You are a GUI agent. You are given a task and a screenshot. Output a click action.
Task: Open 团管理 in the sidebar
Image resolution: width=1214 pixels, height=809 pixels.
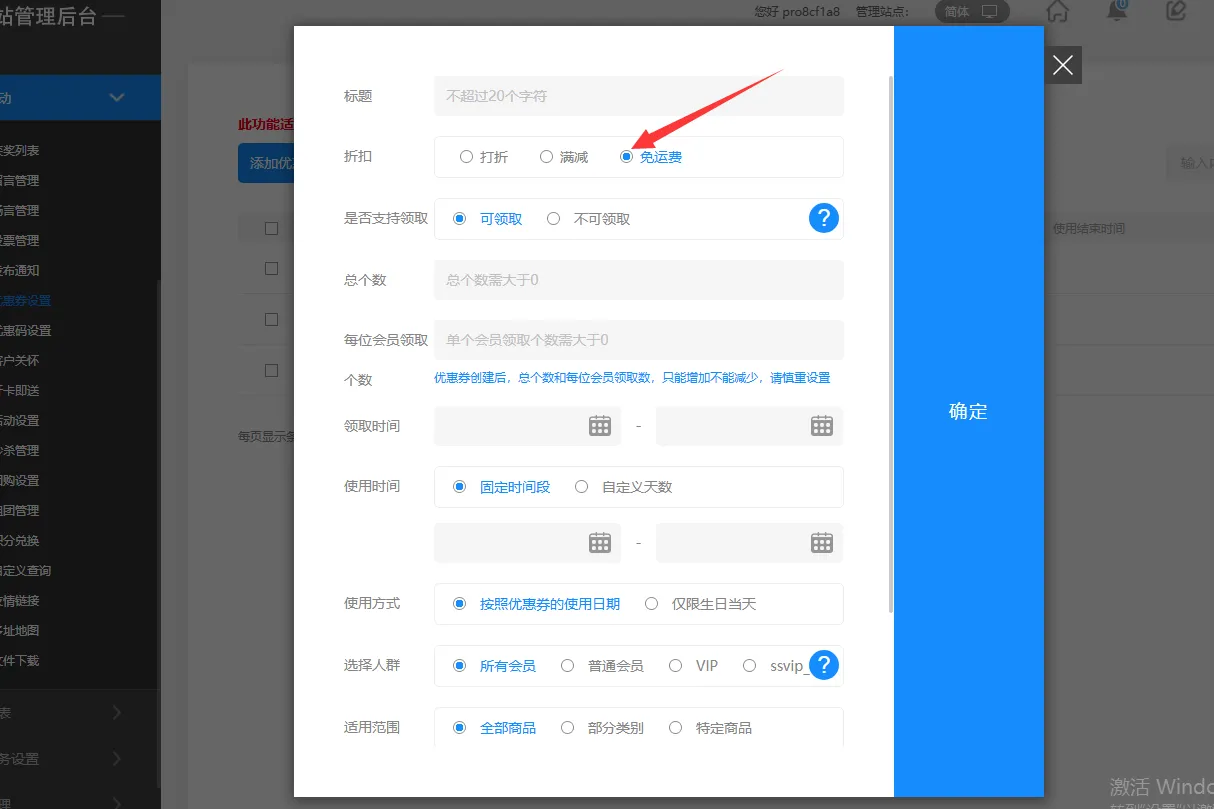pyautogui.click(x=20, y=511)
